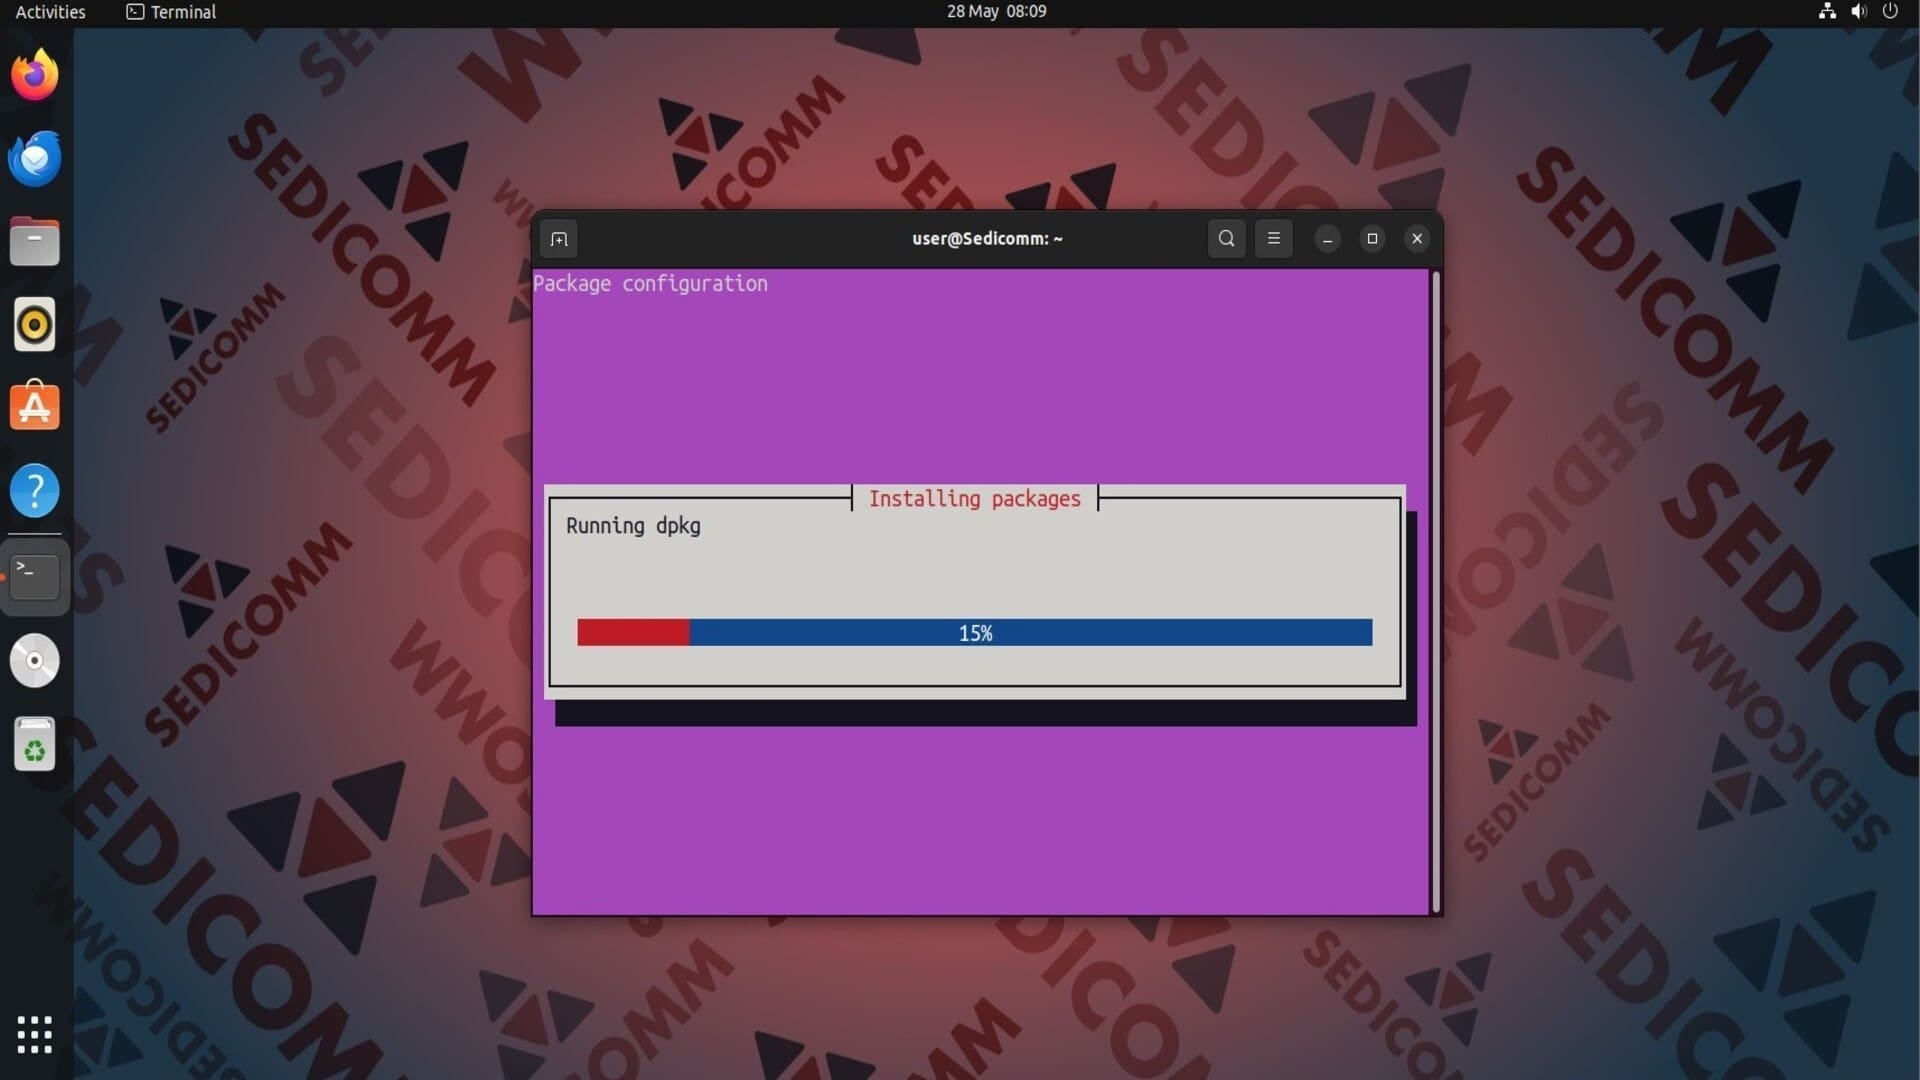The image size is (1920, 1080).
Task: Show all applications grid
Action: click(x=35, y=1034)
